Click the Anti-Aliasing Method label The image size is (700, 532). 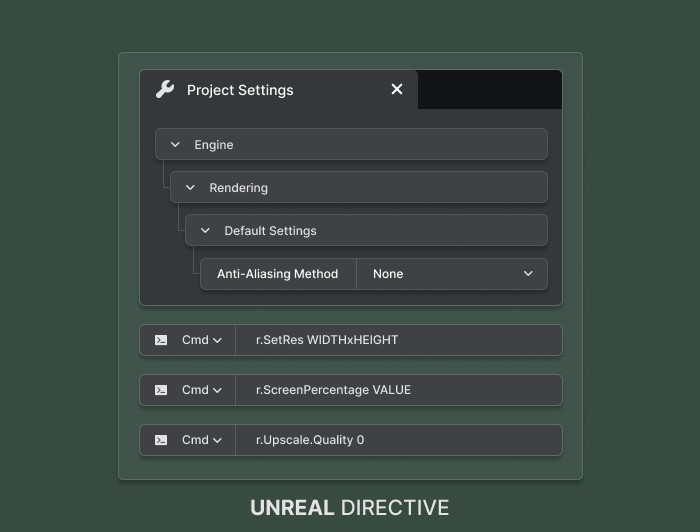tap(277, 274)
